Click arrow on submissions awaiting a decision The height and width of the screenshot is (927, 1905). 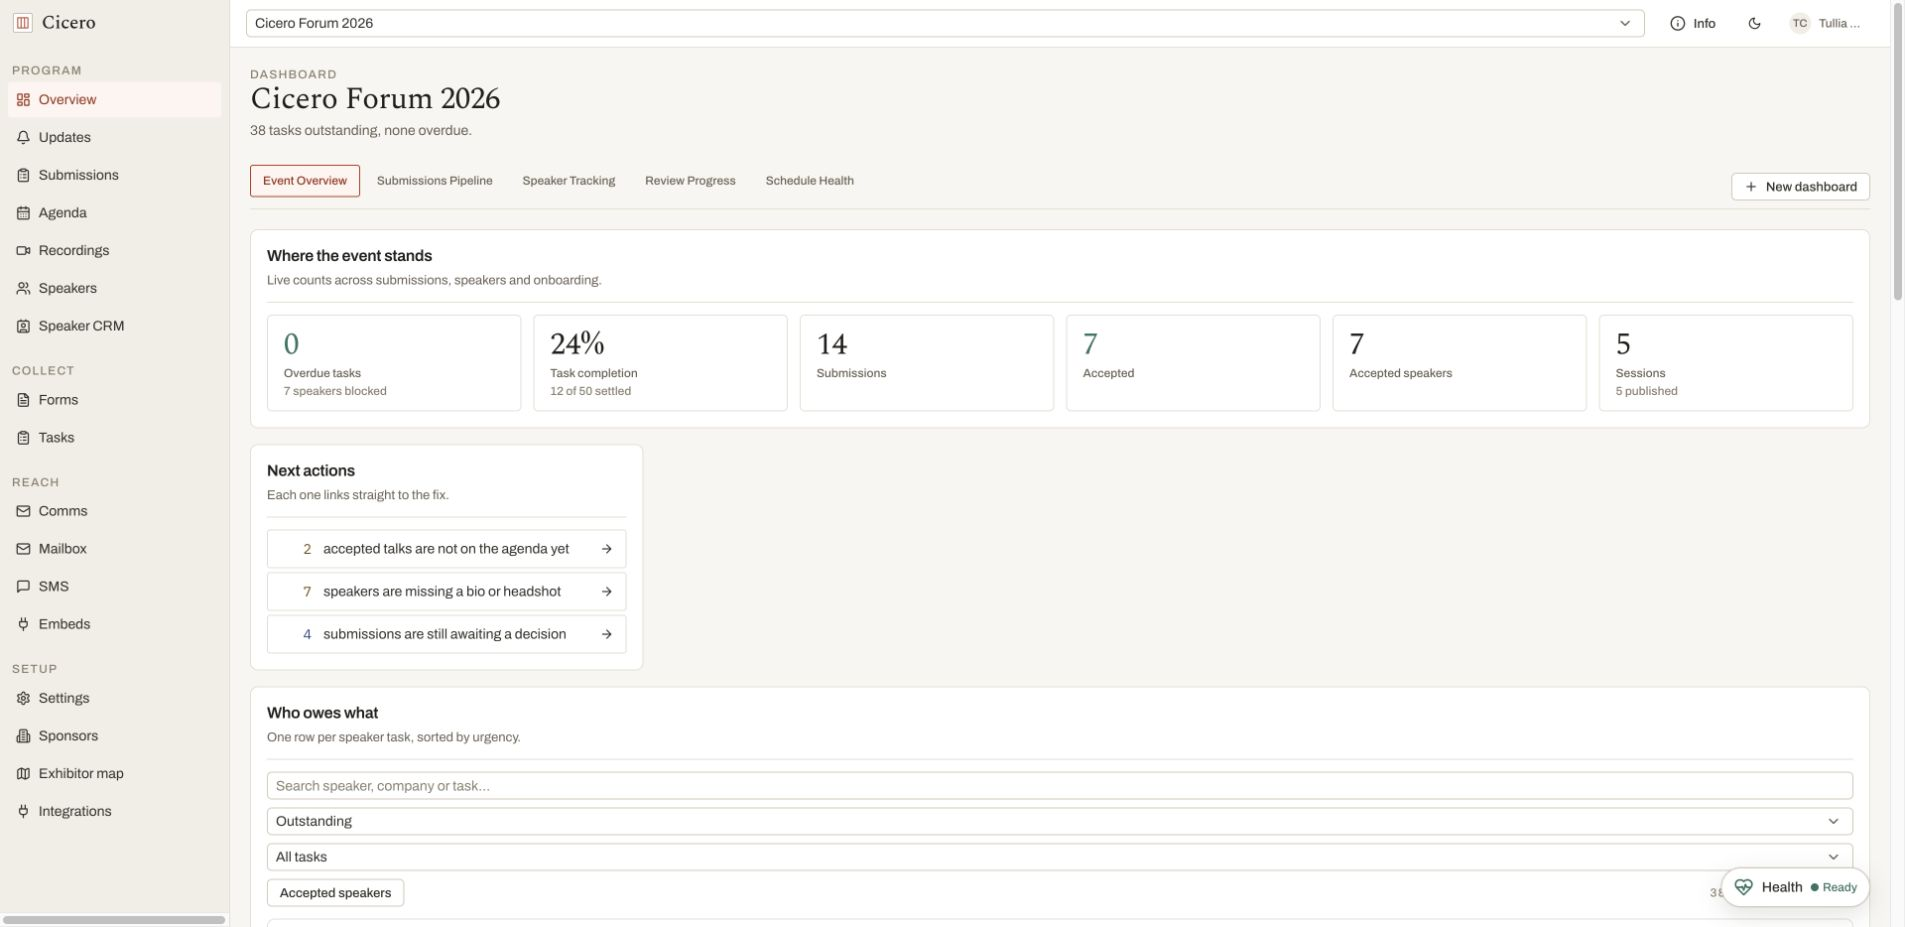point(606,634)
